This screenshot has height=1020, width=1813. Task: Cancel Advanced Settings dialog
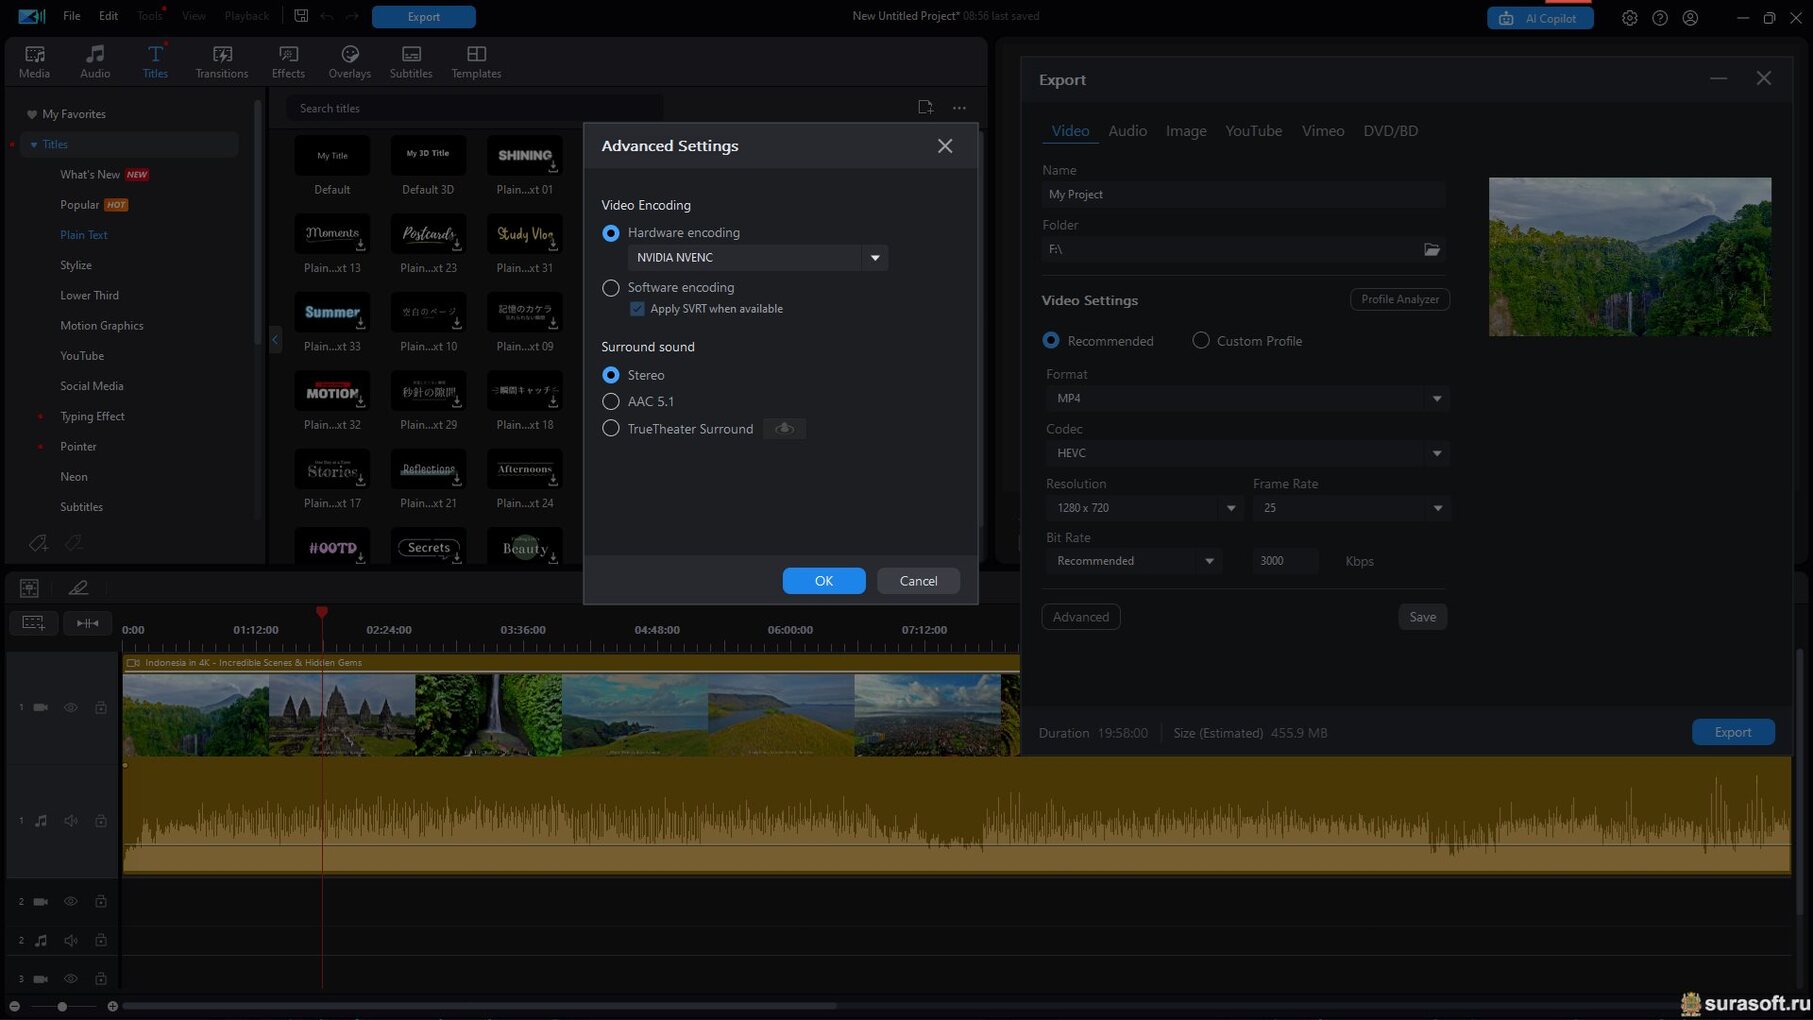click(x=918, y=581)
